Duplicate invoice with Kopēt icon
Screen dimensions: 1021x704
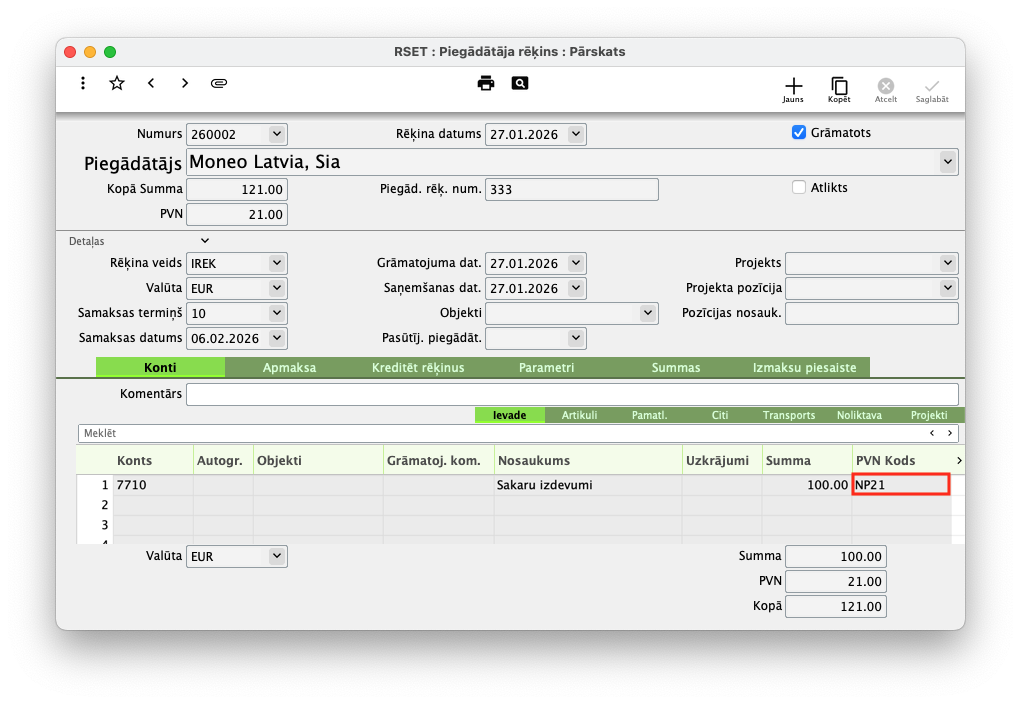tap(839, 88)
